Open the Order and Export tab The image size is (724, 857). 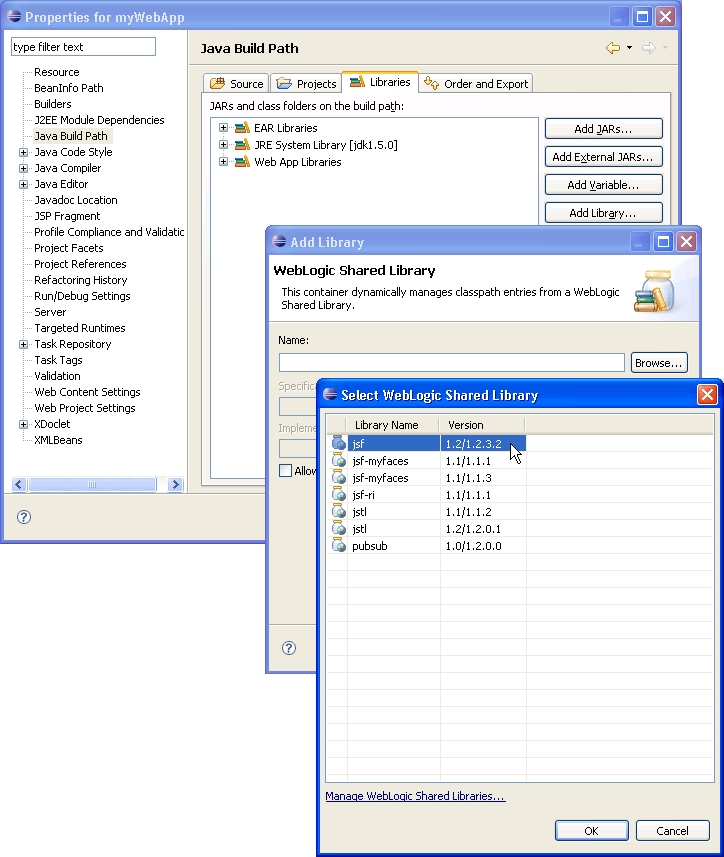click(475, 83)
